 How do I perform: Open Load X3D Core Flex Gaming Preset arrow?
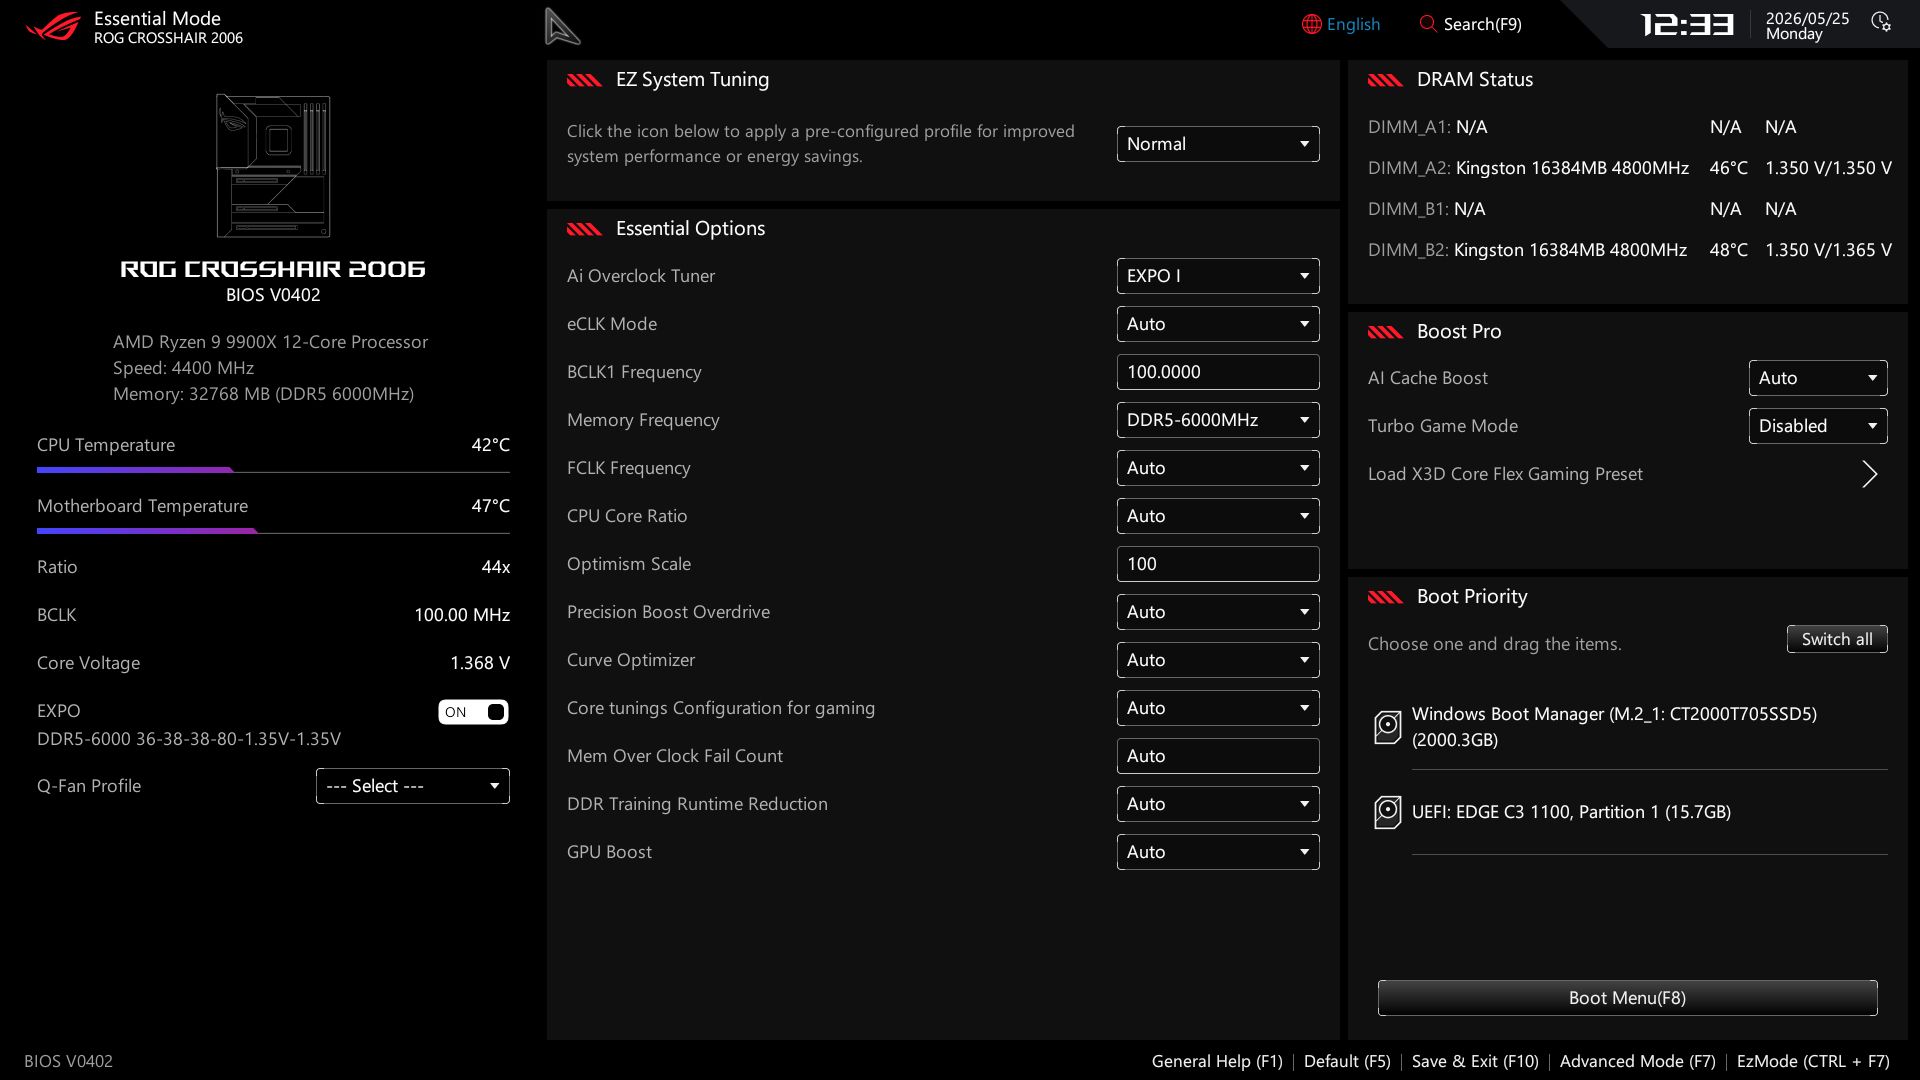tap(1869, 474)
